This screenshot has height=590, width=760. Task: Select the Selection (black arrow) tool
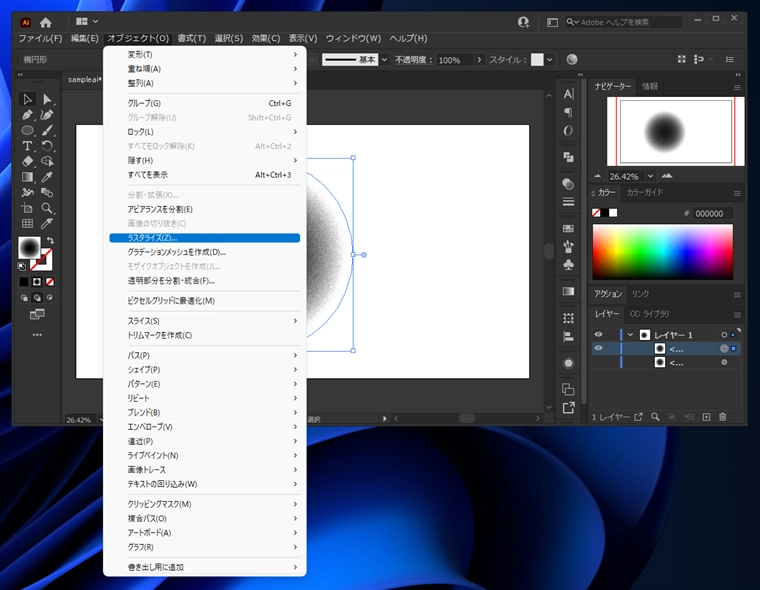[x=27, y=99]
